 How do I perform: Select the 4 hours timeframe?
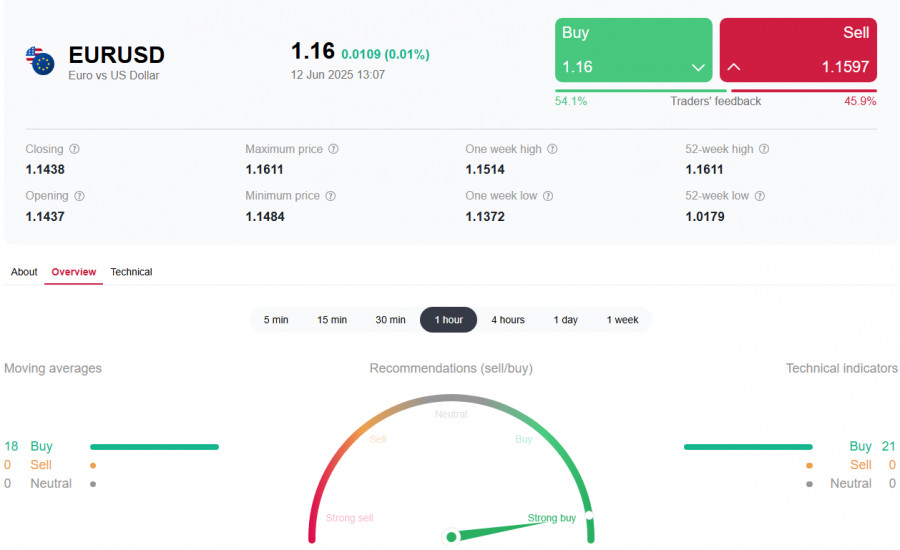508,320
